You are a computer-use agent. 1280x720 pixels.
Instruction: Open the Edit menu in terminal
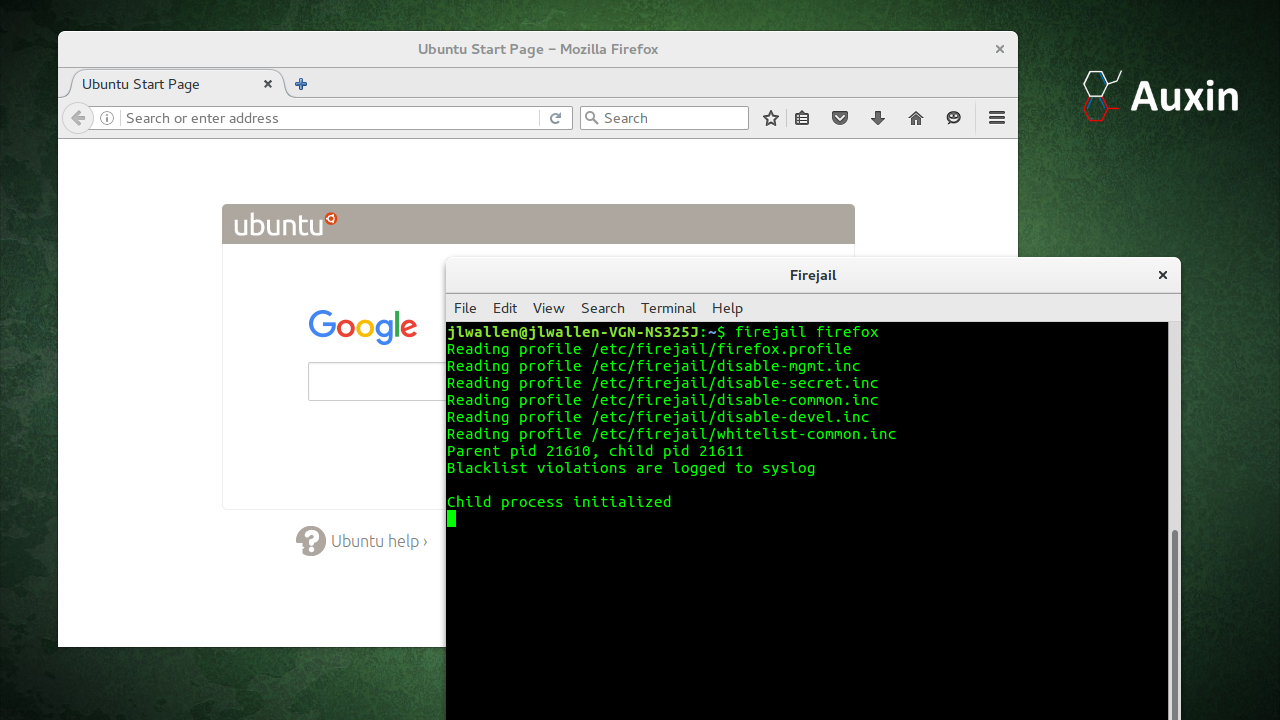click(505, 308)
